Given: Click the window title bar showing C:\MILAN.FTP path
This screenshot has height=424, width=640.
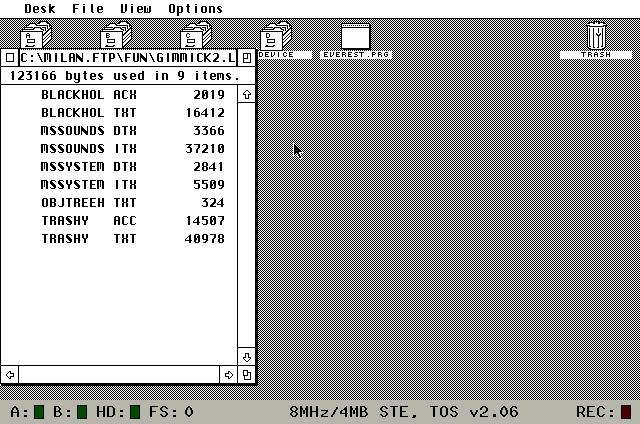Looking at the screenshot, I should [128, 58].
